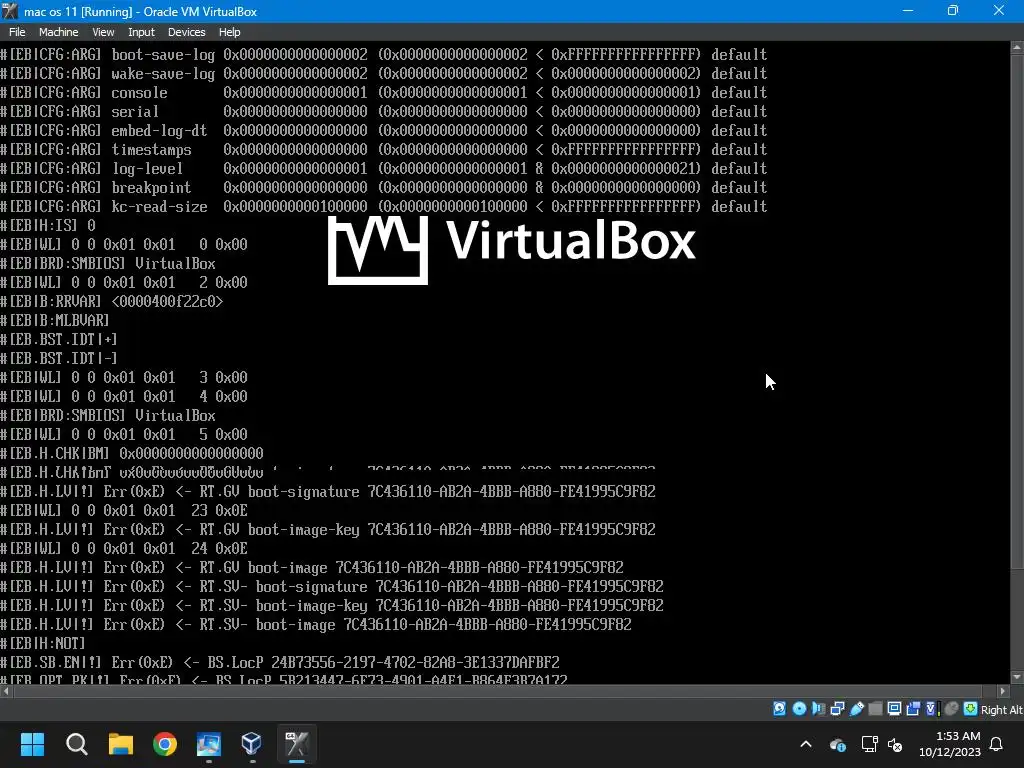The height and width of the screenshot is (768, 1024).
Task: Click the '#[EB|H:IS] 0' log line
Action: [48, 225]
